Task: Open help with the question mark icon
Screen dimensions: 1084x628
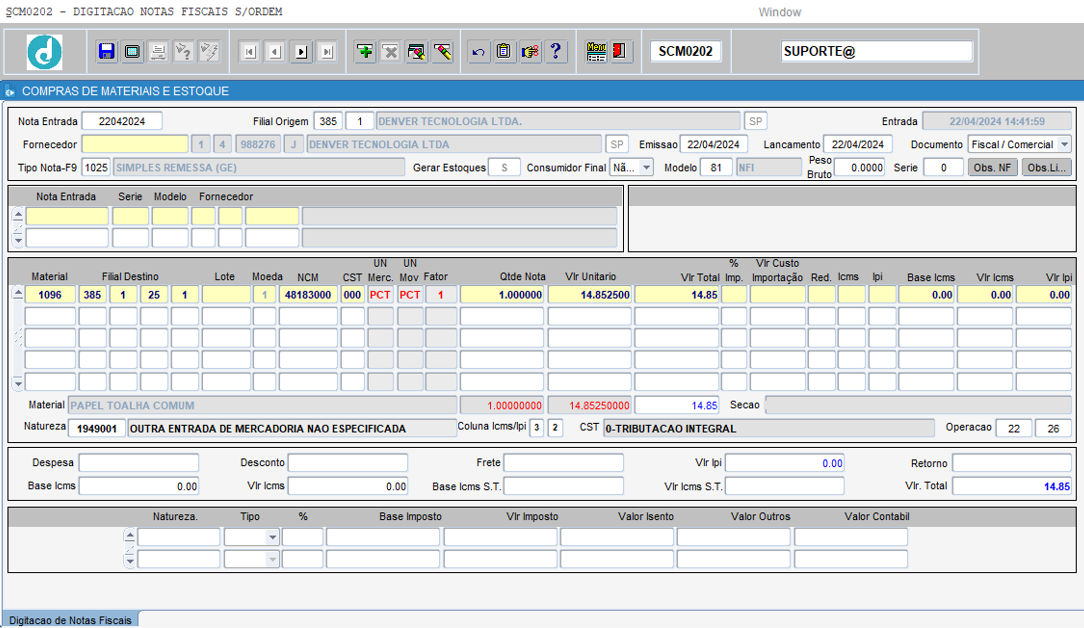Action: (x=555, y=52)
